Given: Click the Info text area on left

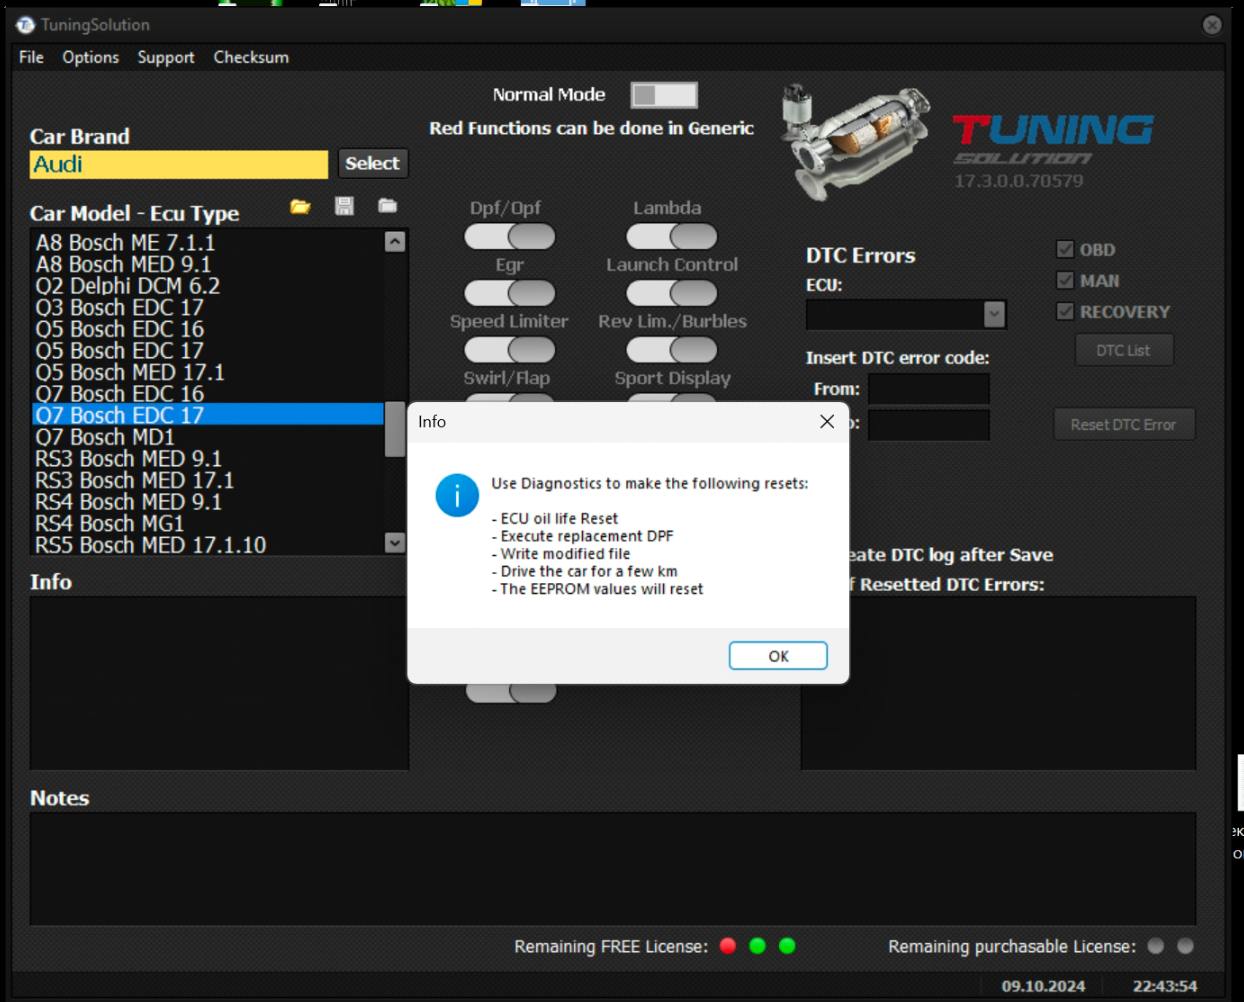Looking at the screenshot, I should click(219, 683).
